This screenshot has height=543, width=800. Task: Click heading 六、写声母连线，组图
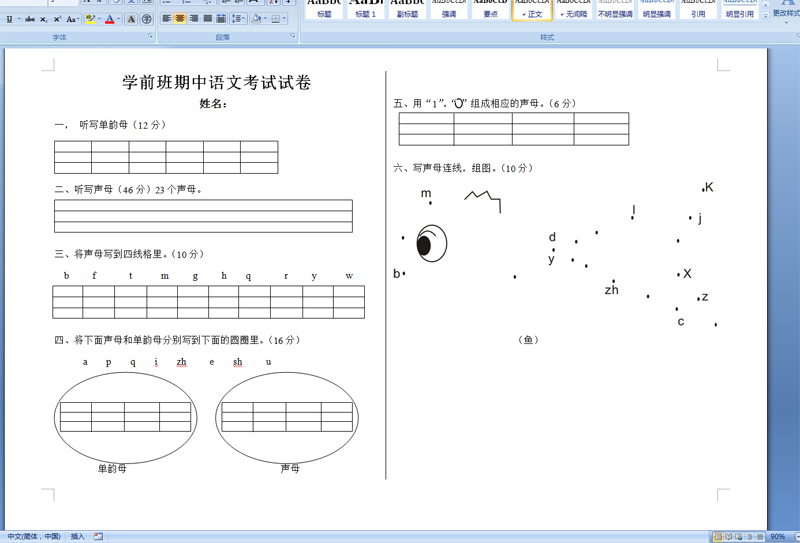point(463,168)
